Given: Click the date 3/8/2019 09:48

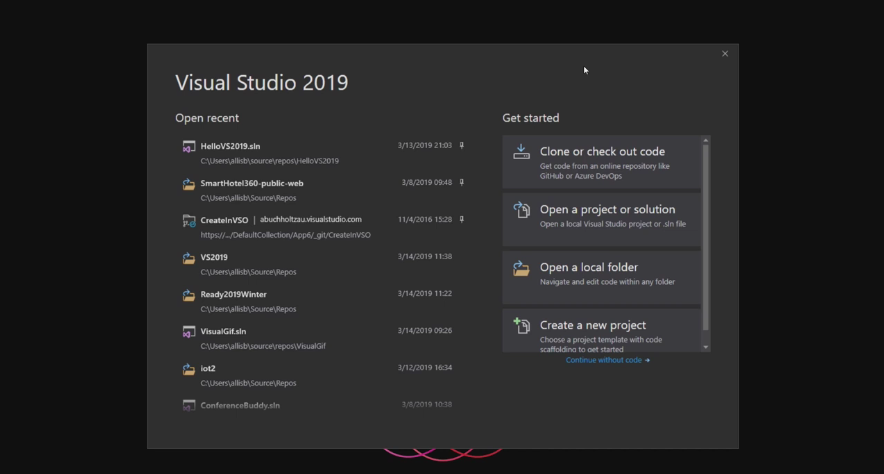Looking at the screenshot, I should click(x=427, y=183).
